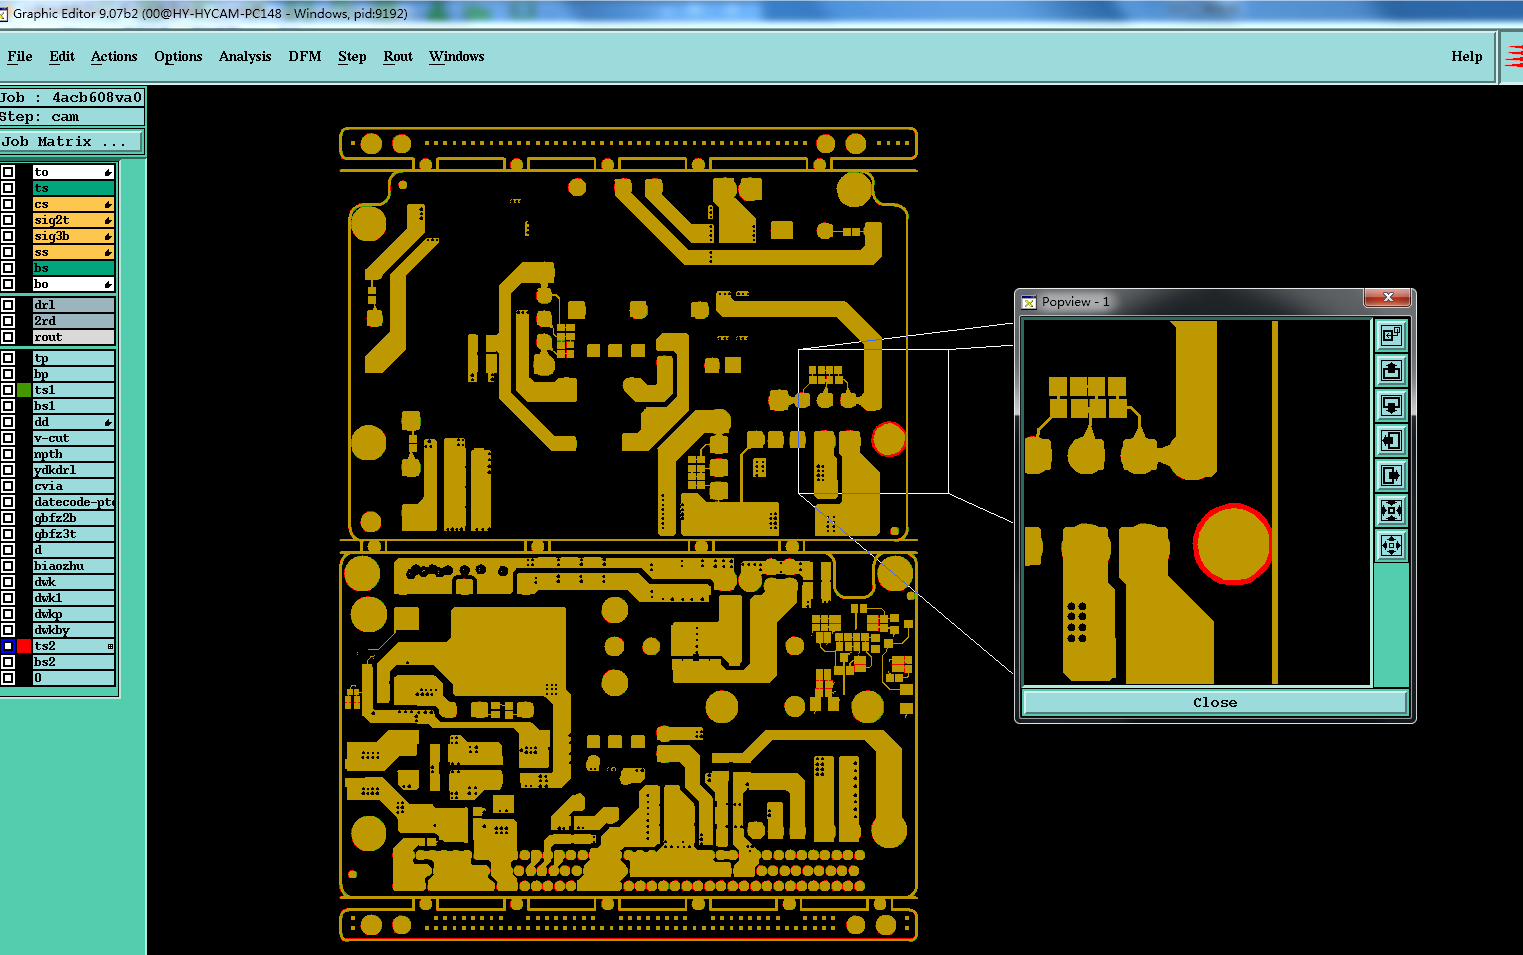1523x955 pixels.
Task: Click the Popview window title icon
Action: coord(1029,302)
